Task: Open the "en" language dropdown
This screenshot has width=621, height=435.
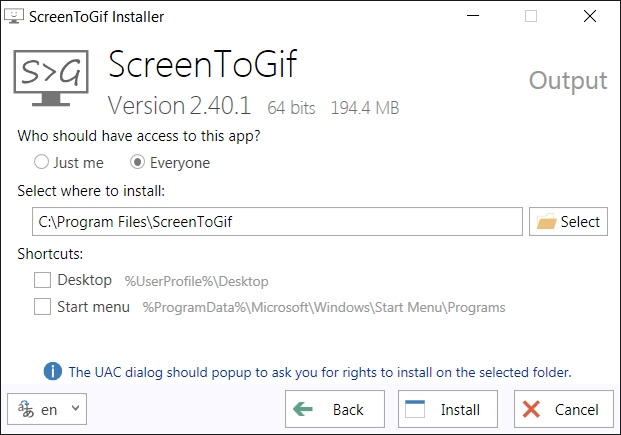Action: pos(47,409)
